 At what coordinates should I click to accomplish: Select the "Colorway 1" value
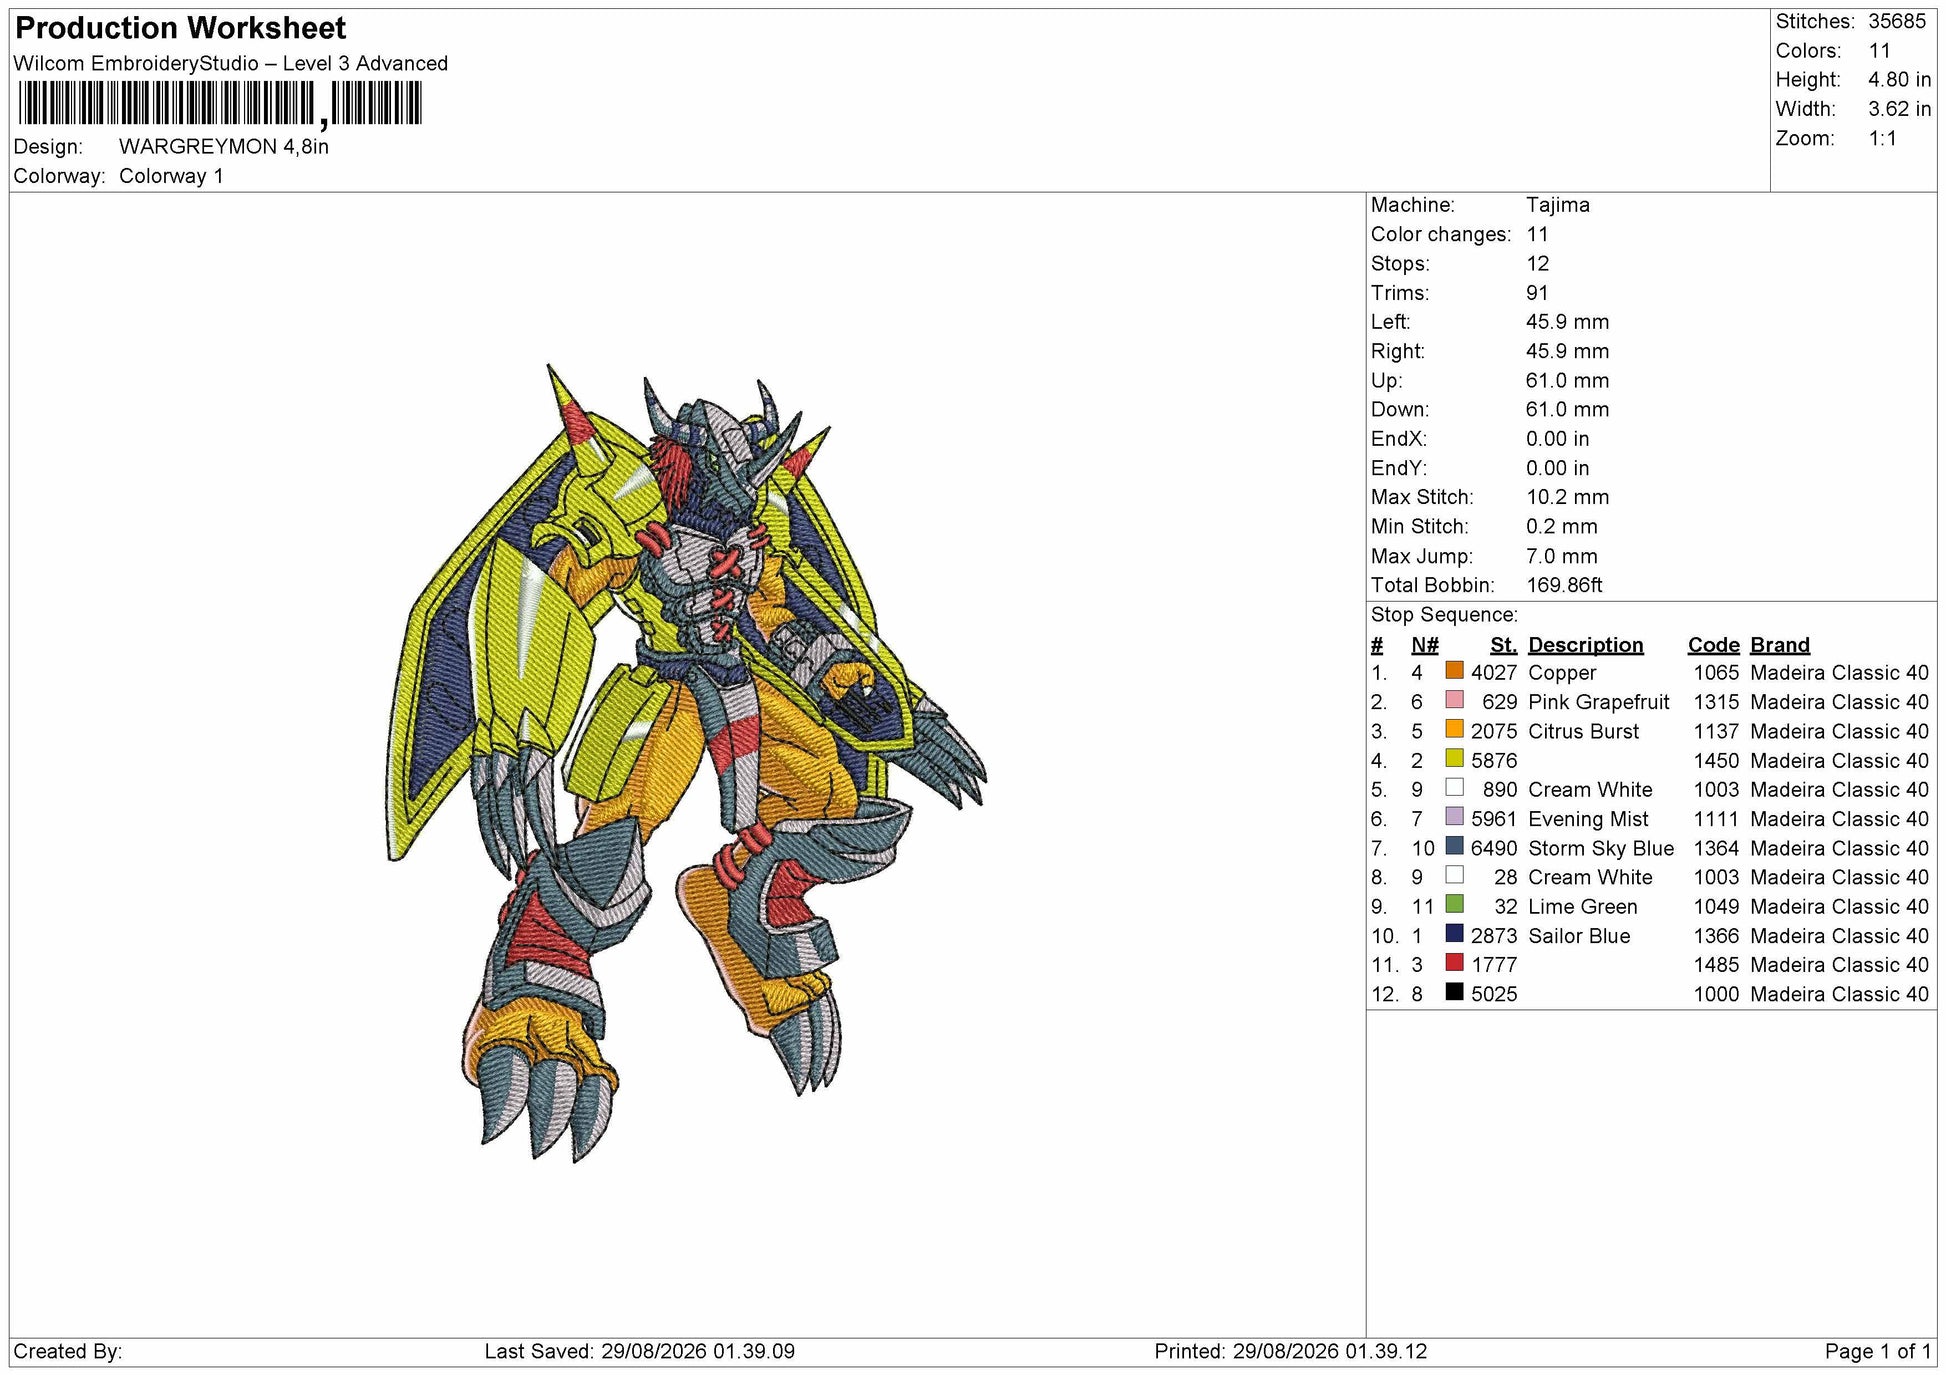coord(171,176)
